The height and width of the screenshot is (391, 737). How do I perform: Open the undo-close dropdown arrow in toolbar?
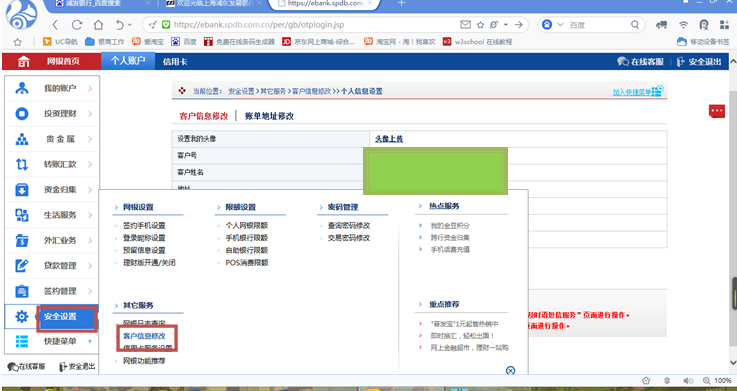coord(130,25)
